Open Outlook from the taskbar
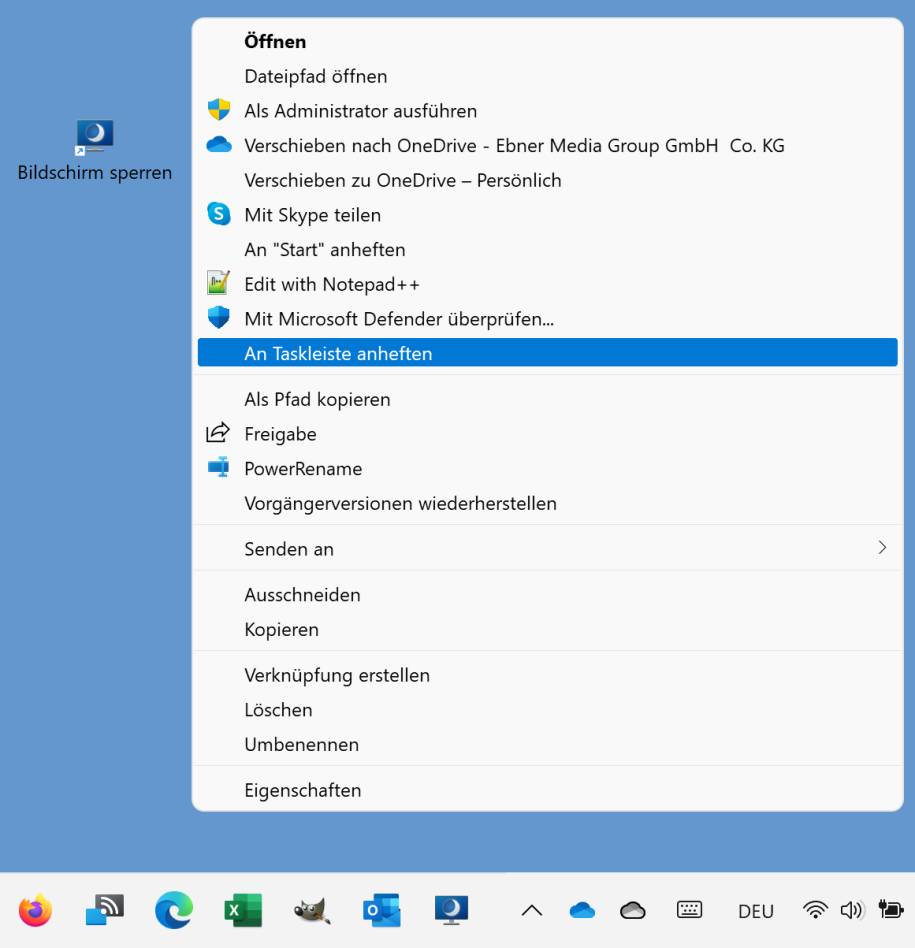Screen dimensions: 915x948 [x=381, y=910]
